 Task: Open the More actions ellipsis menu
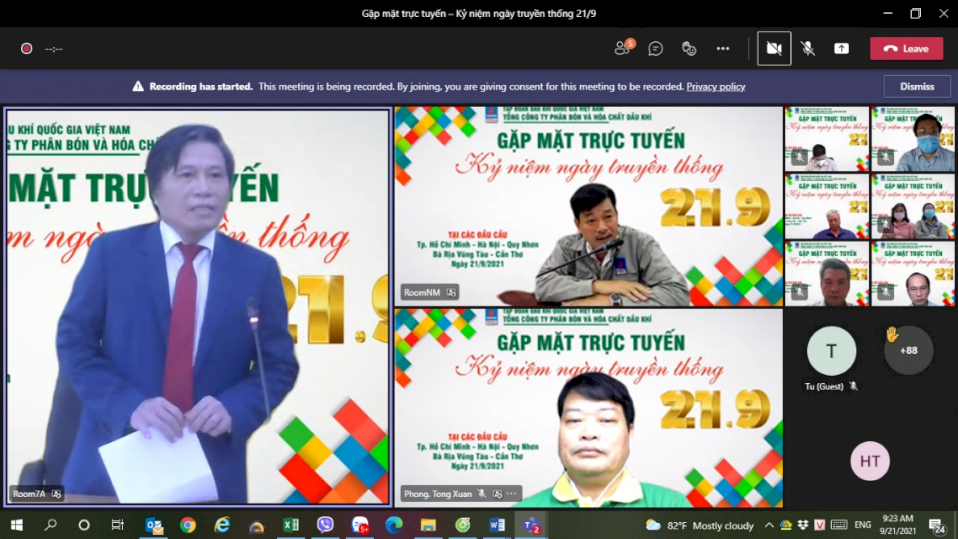[723, 48]
